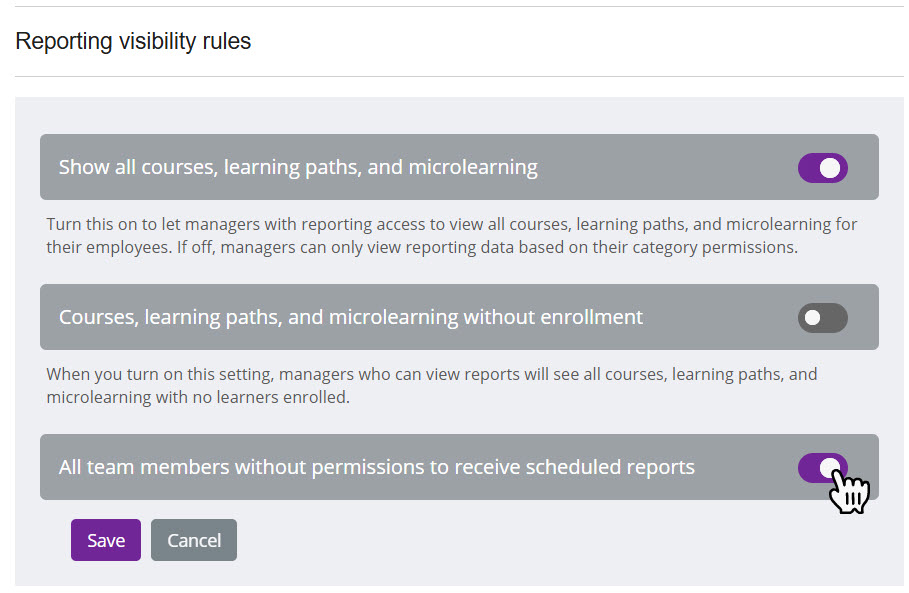Click white knob on scheduled reports switch
The height and width of the screenshot is (593, 909).
pos(830,467)
